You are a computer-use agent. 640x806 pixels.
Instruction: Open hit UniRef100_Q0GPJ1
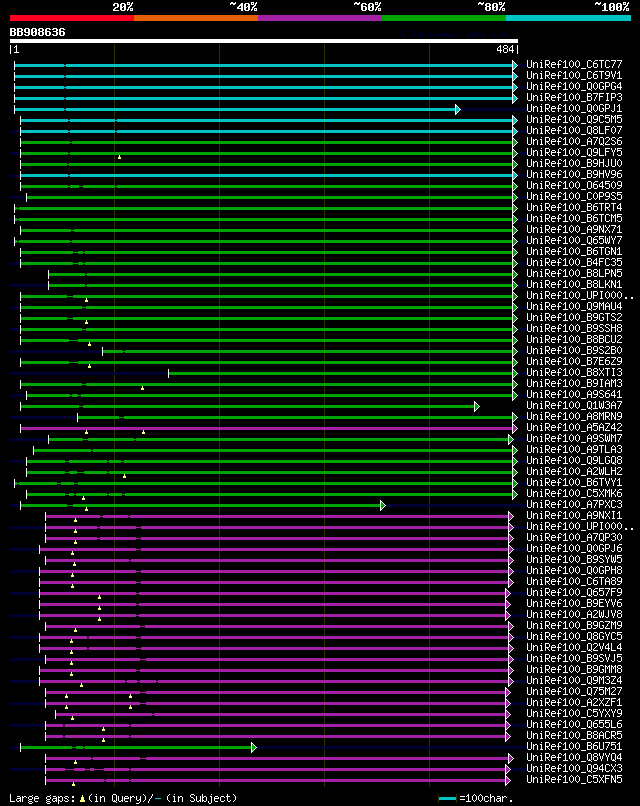(x=574, y=108)
